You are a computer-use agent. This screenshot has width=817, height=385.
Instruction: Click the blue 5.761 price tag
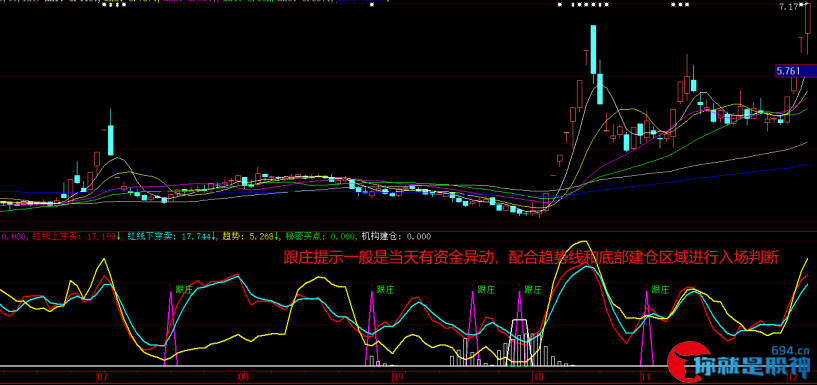point(795,71)
